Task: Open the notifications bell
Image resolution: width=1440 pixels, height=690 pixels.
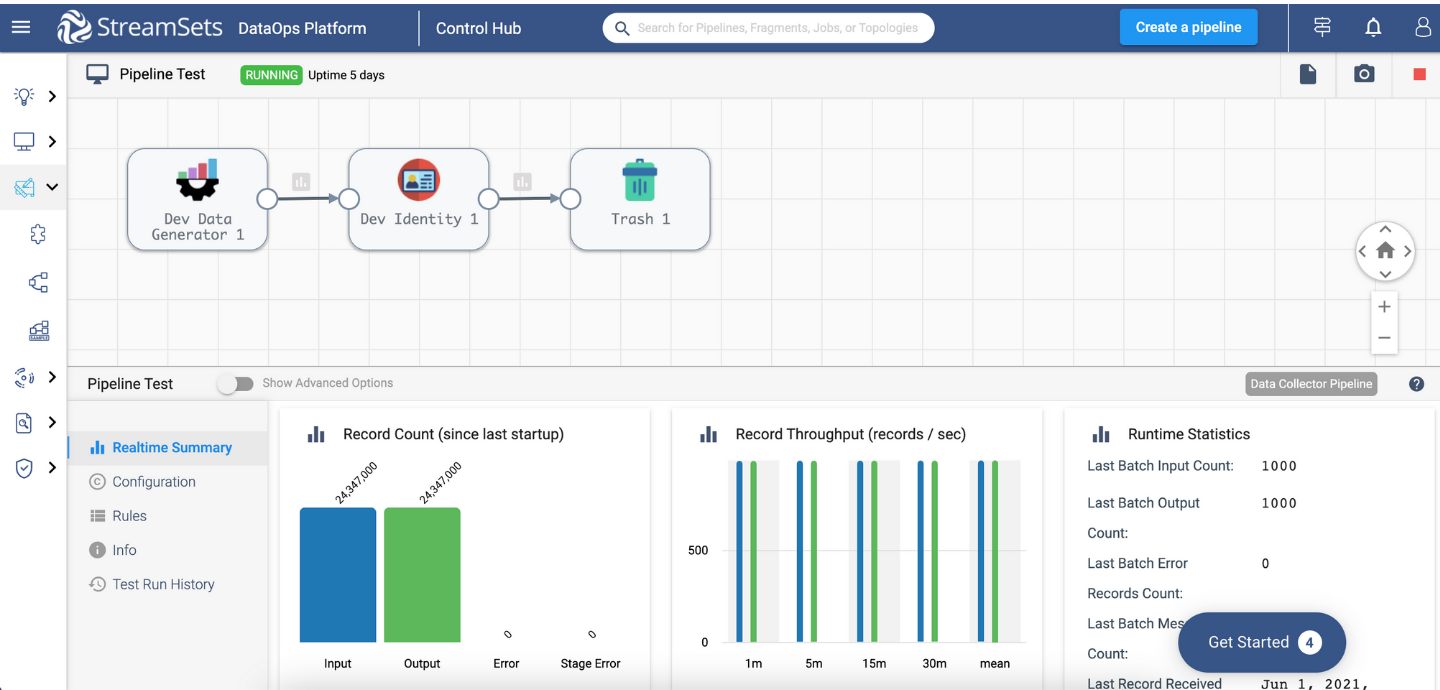Action: pyautogui.click(x=1373, y=28)
